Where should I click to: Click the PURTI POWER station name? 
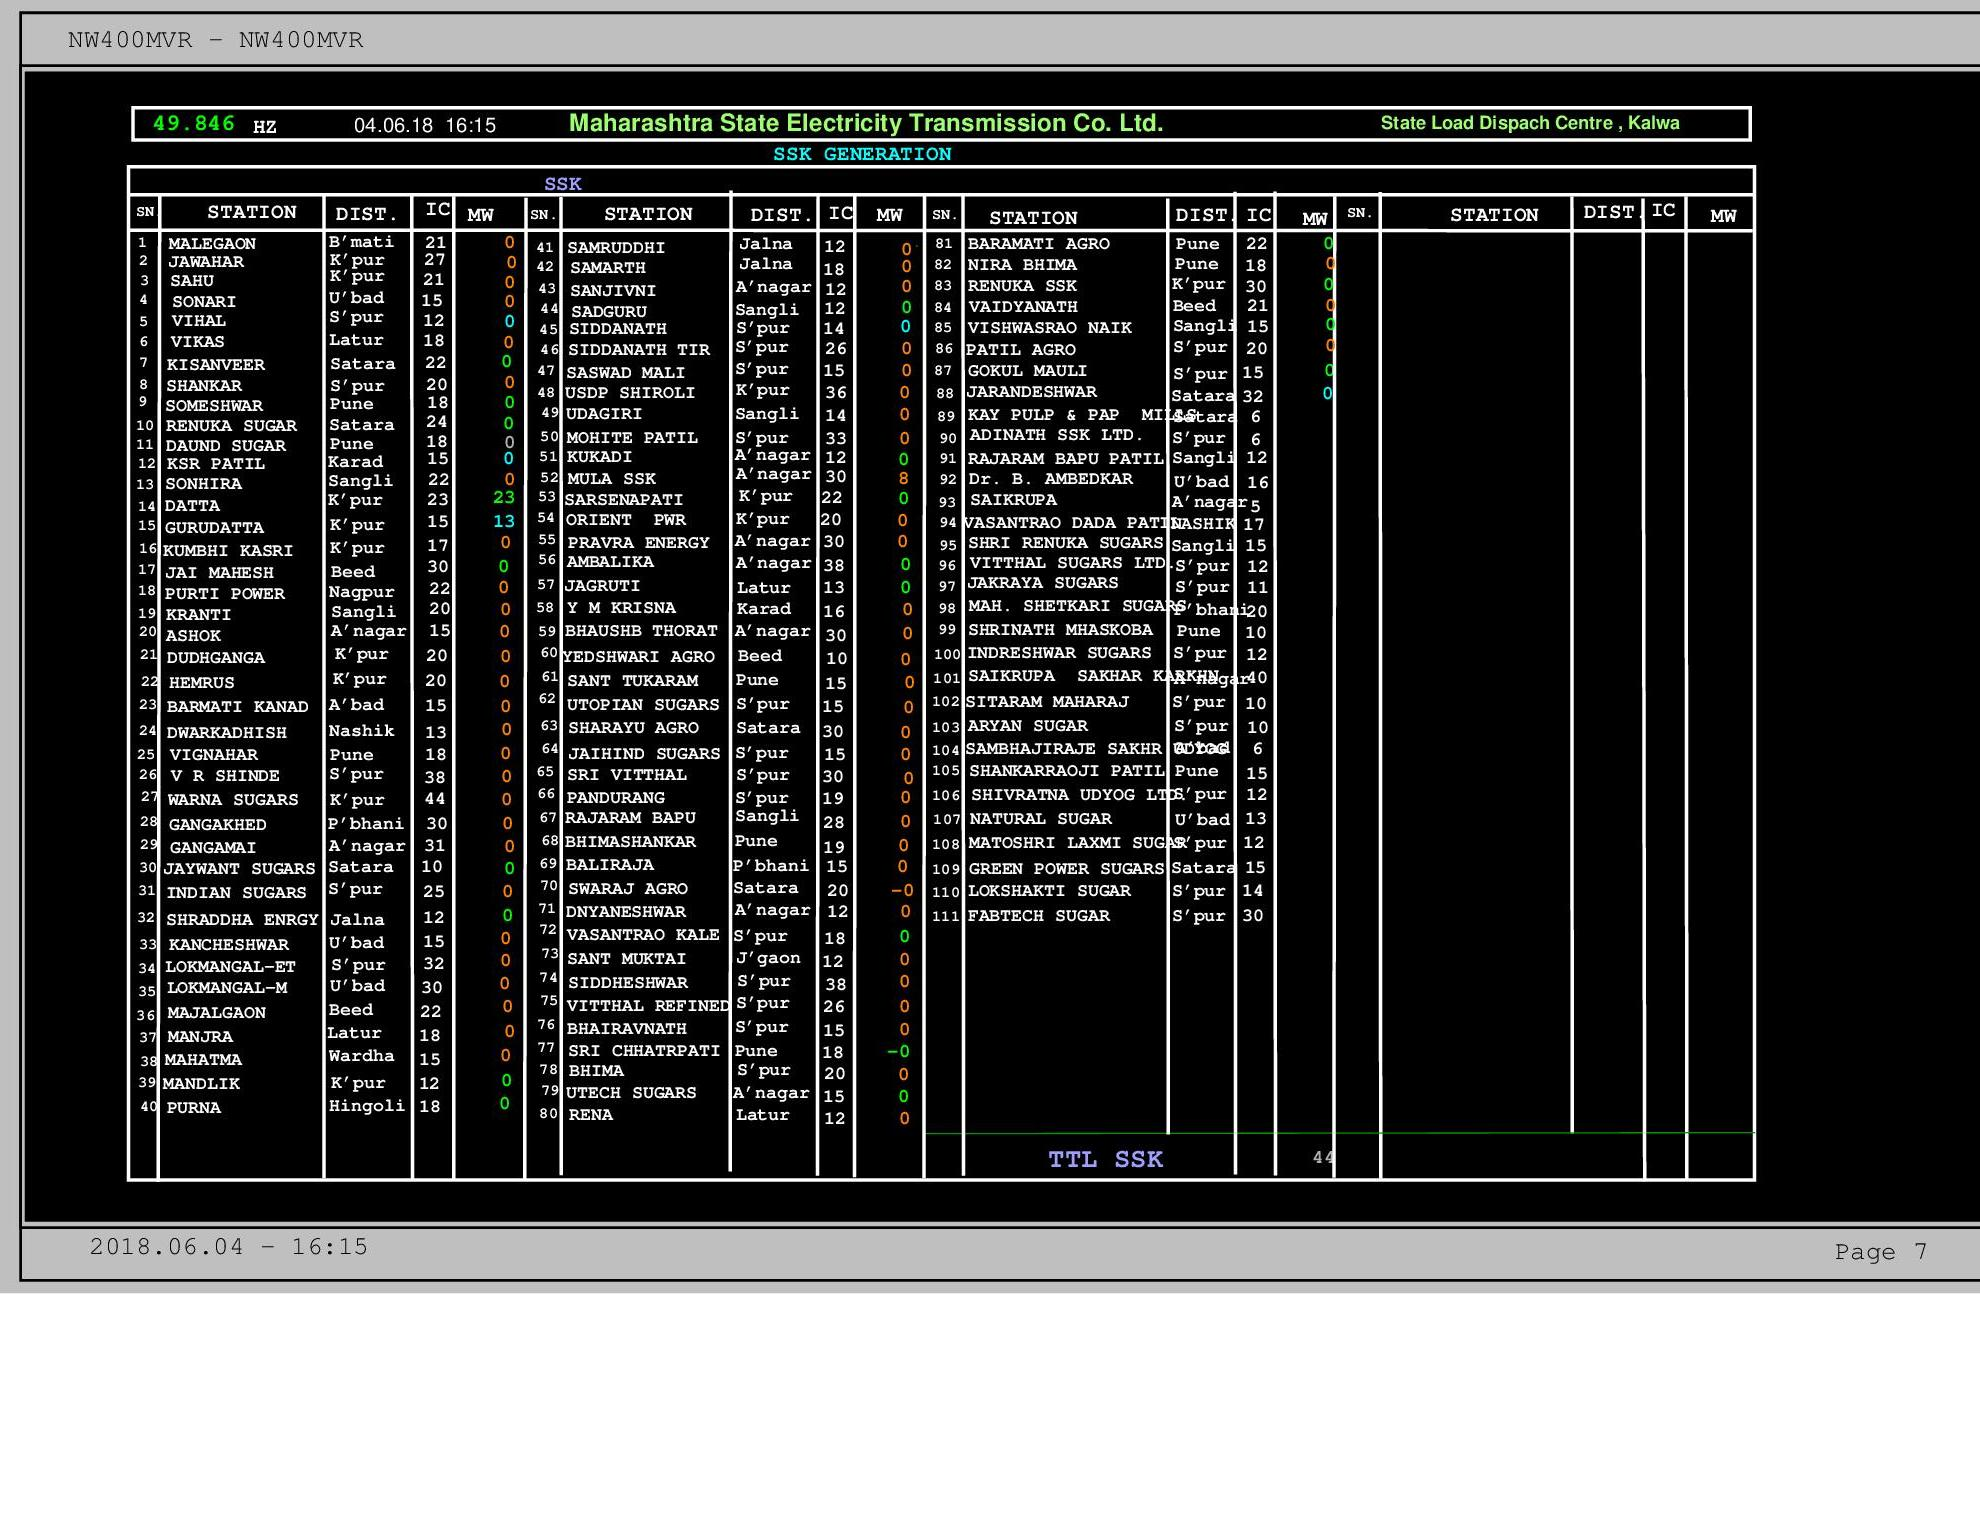pos(225,594)
